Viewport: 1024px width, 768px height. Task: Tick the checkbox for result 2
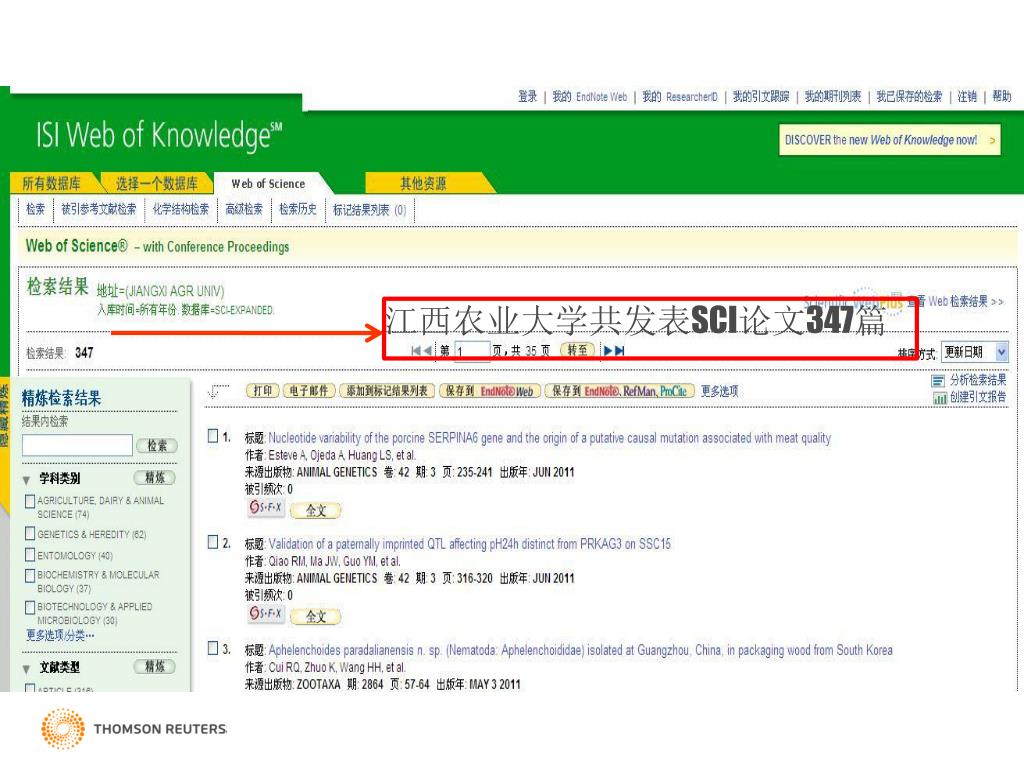[x=213, y=541]
